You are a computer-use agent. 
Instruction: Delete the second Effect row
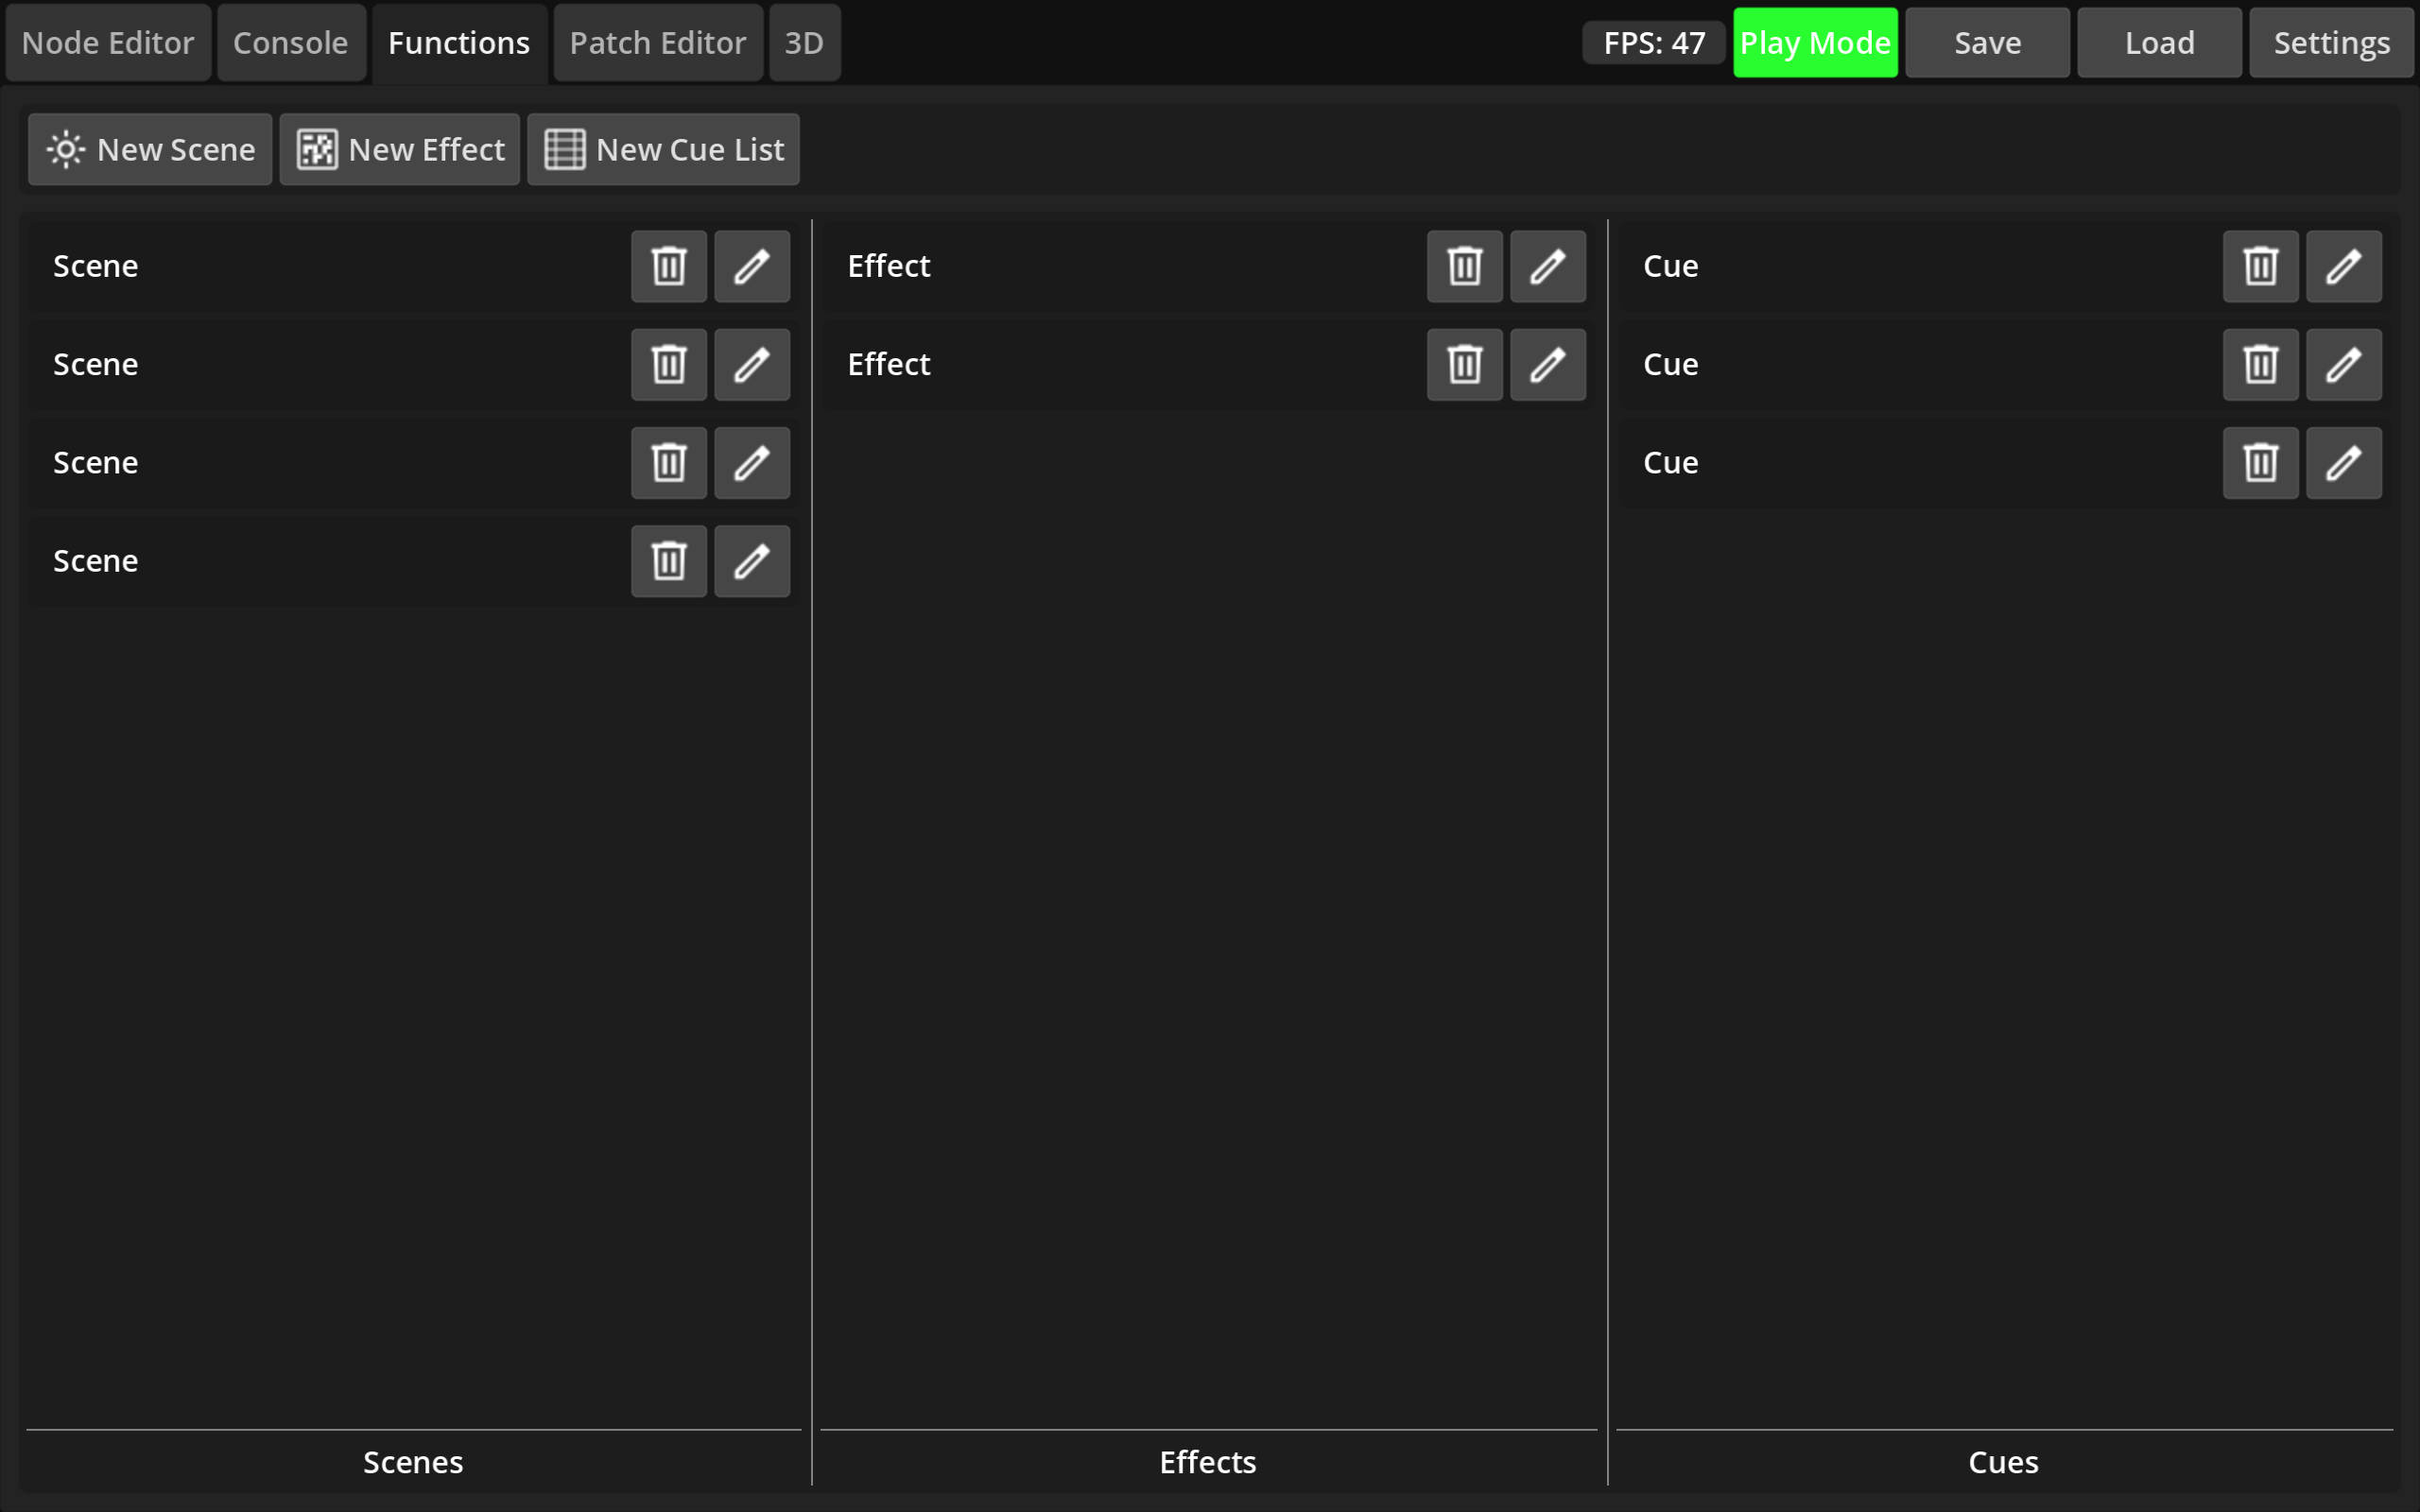tap(1465, 364)
